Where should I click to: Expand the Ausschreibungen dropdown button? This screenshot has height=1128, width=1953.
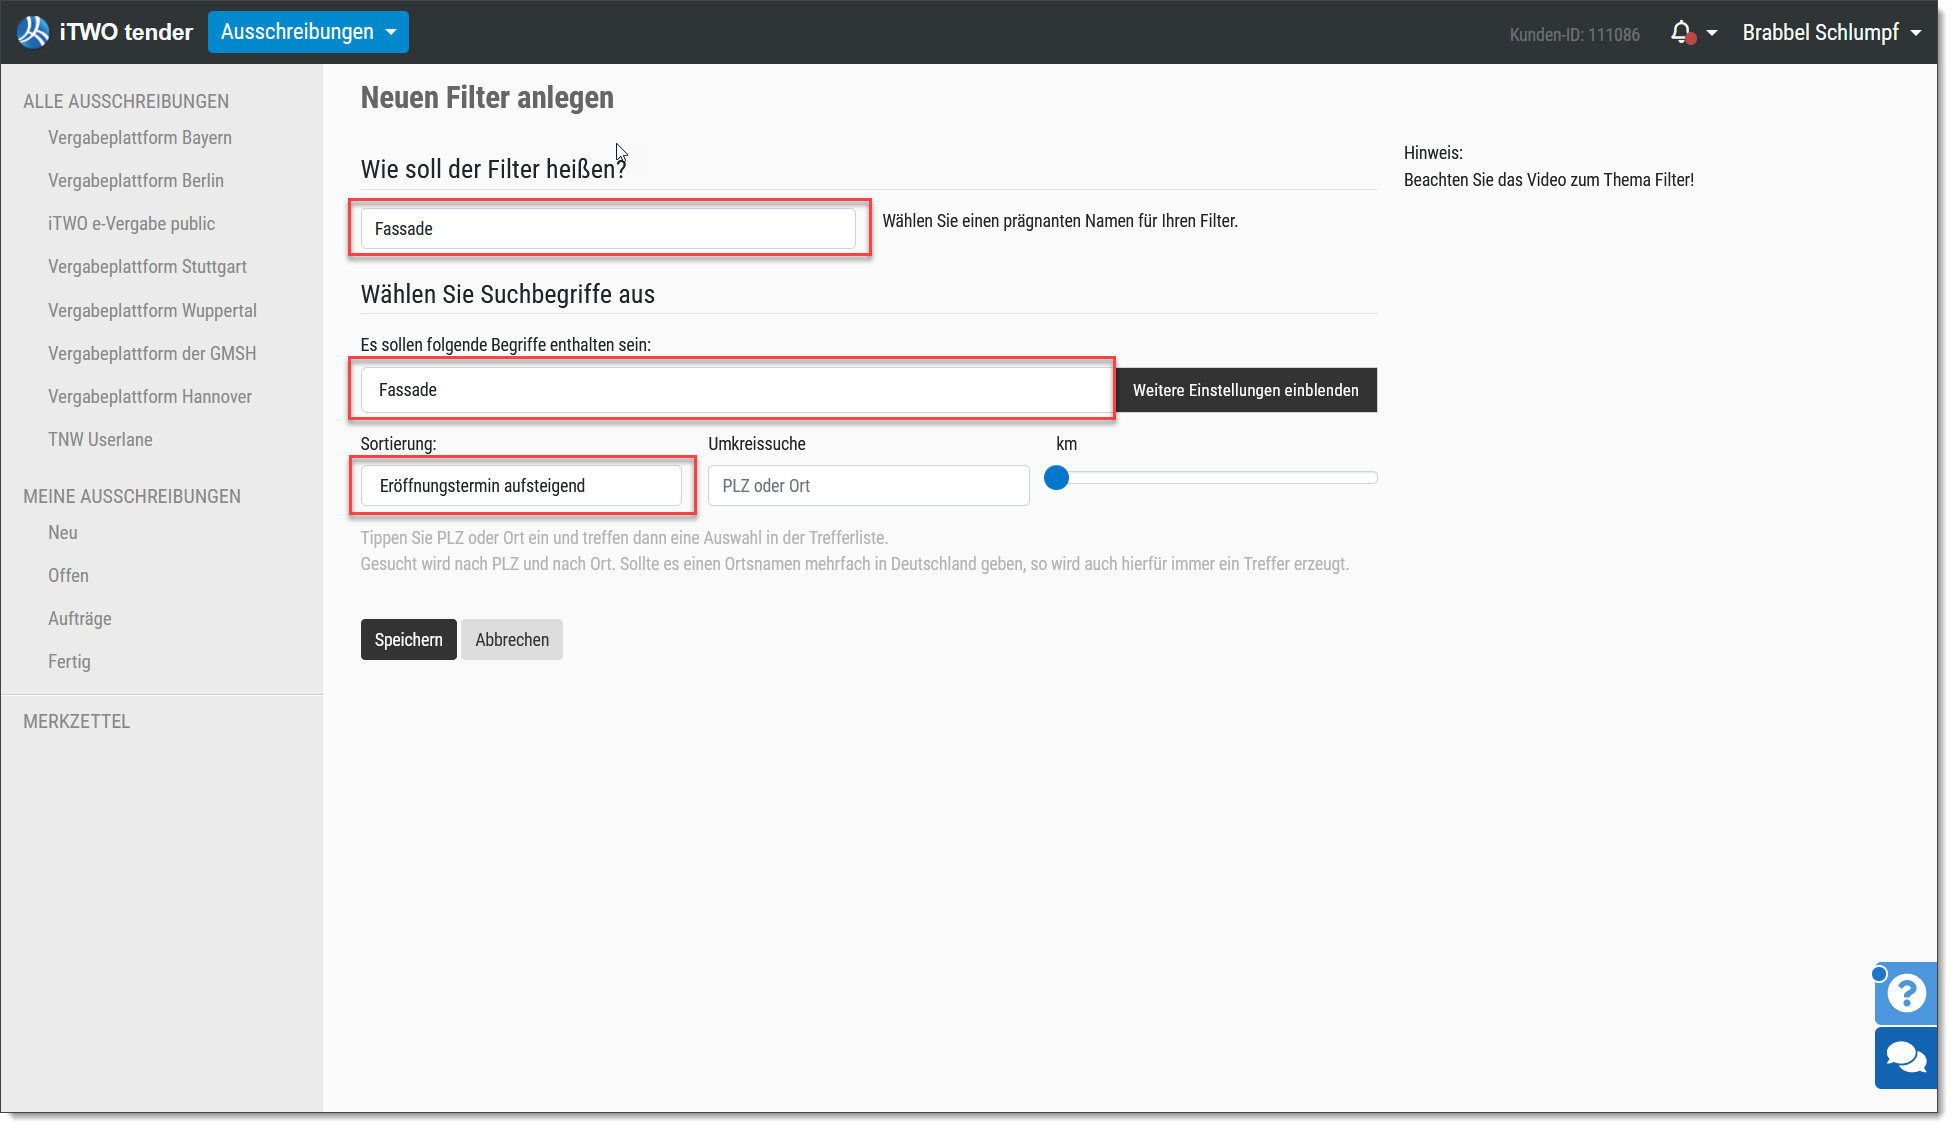point(308,32)
